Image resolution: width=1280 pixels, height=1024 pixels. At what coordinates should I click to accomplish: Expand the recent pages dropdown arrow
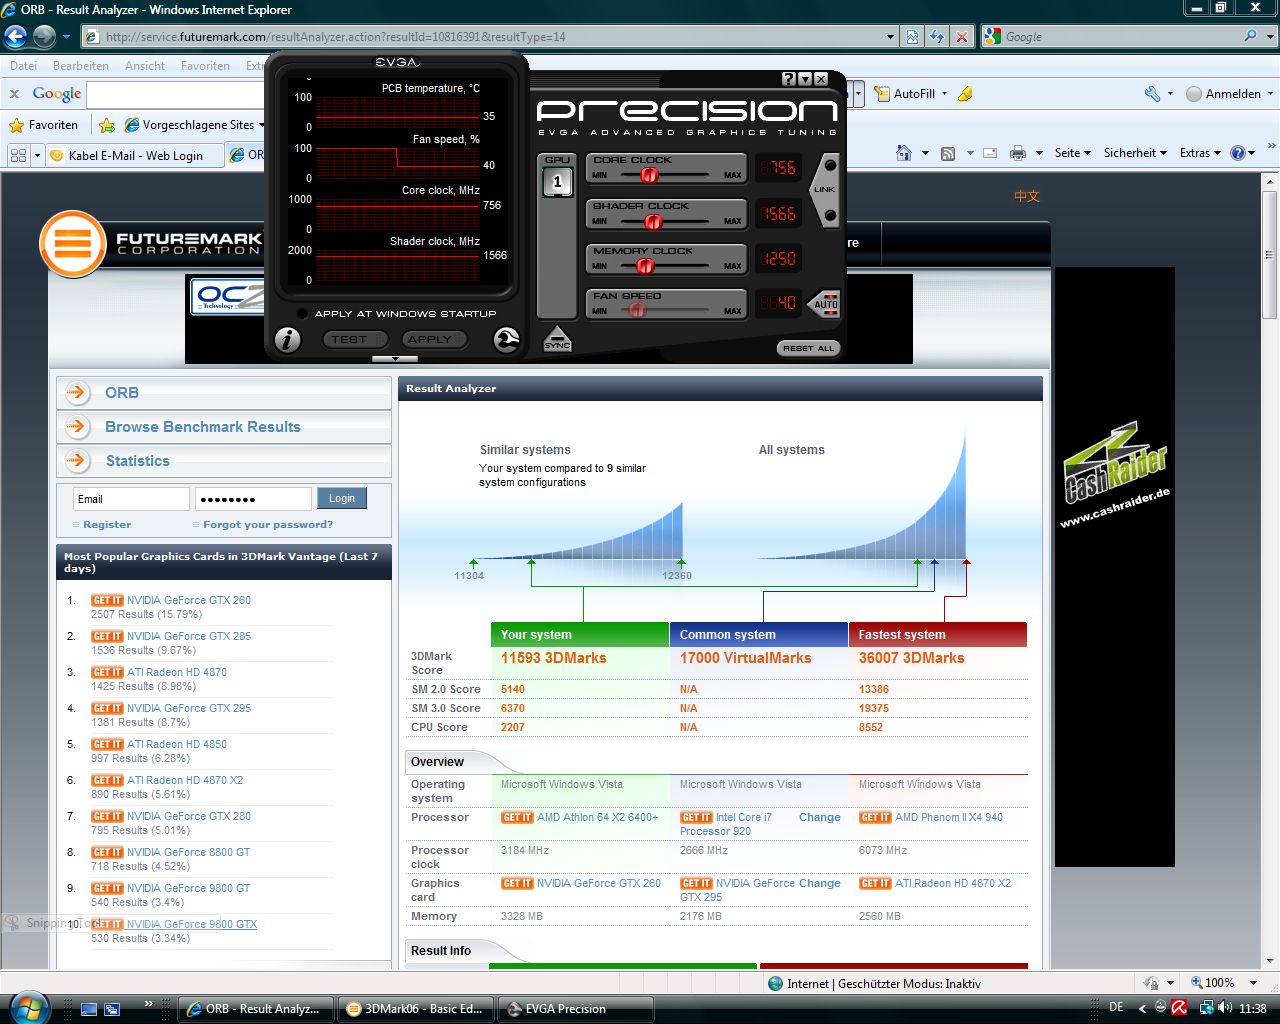pyautogui.click(x=66, y=37)
